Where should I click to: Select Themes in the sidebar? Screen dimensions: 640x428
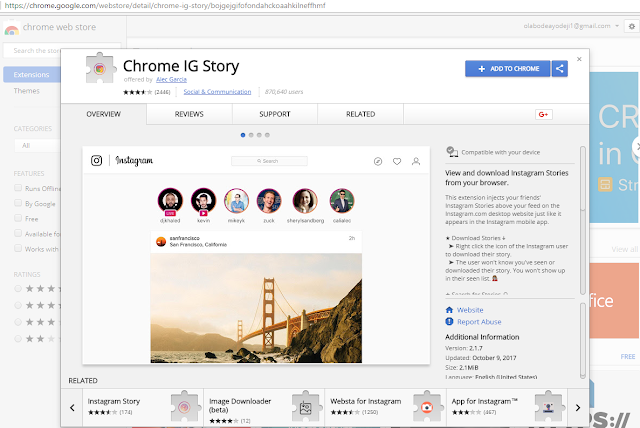tap(27, 91)
